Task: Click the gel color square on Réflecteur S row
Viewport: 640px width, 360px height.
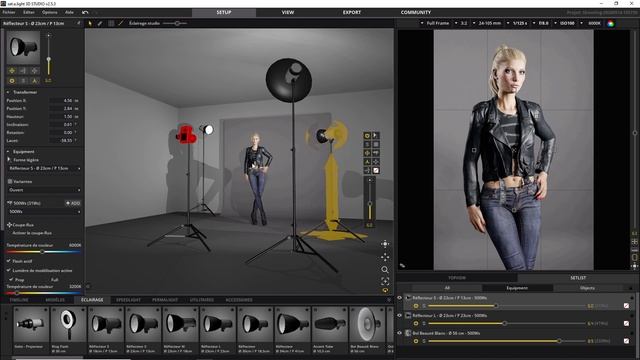Action: pos(627,306)
